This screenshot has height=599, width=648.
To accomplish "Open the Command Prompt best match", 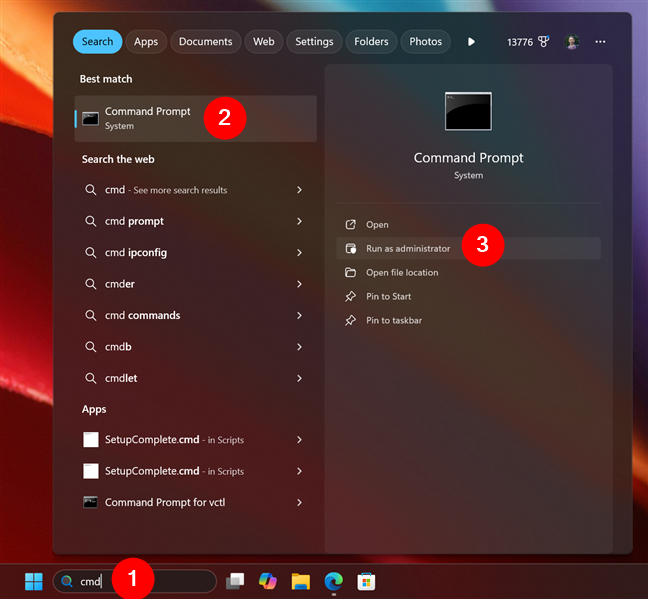I will tap(148, 118).
